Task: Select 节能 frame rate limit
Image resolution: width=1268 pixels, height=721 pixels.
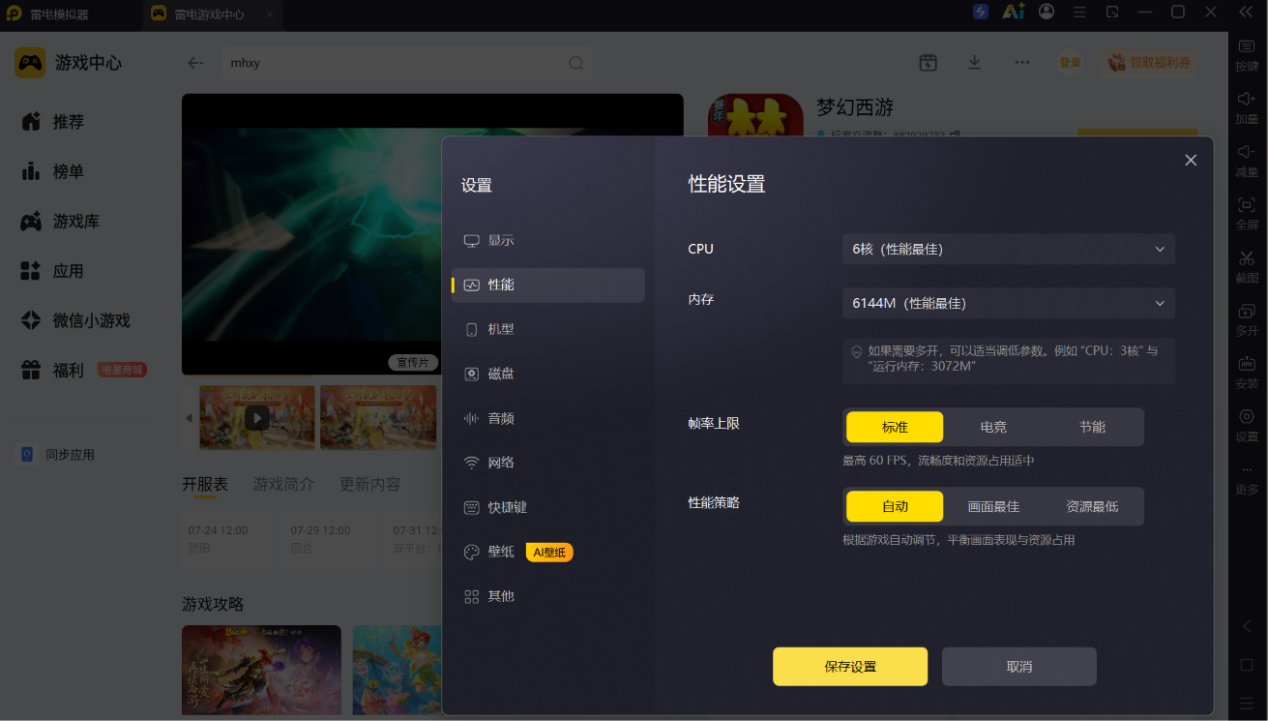Action: click(x=1092, y=427)
